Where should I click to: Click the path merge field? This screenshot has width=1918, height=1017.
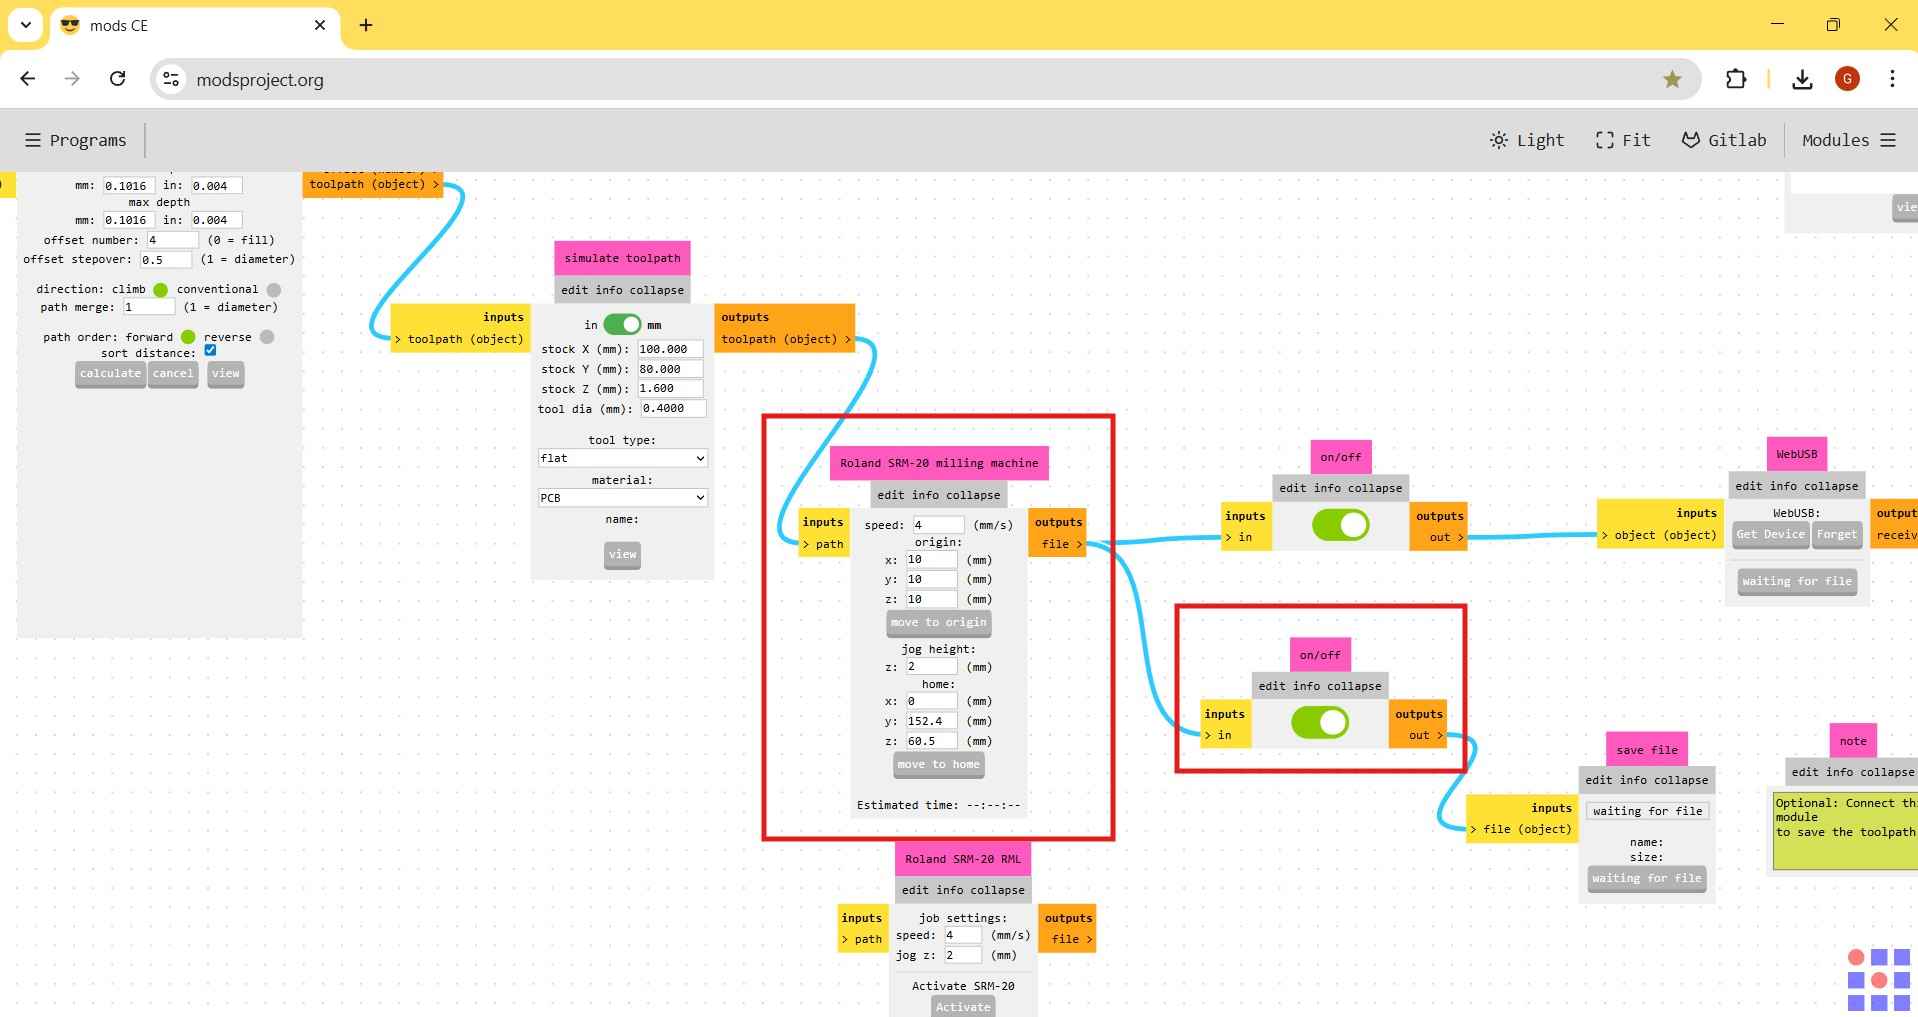coord(149,307)
